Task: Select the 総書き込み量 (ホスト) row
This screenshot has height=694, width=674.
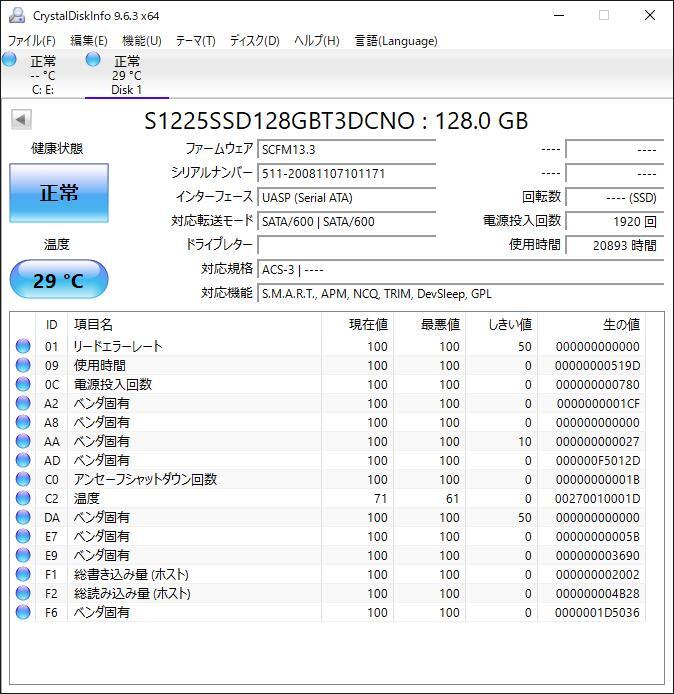Action: 327,574
